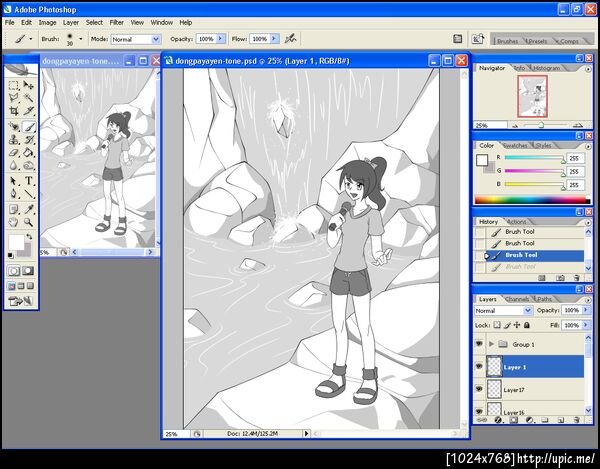The width and height of the screenshot is (600, 469).
Task: Open the brush Mode dropdown
Action: tap(156, 39)
